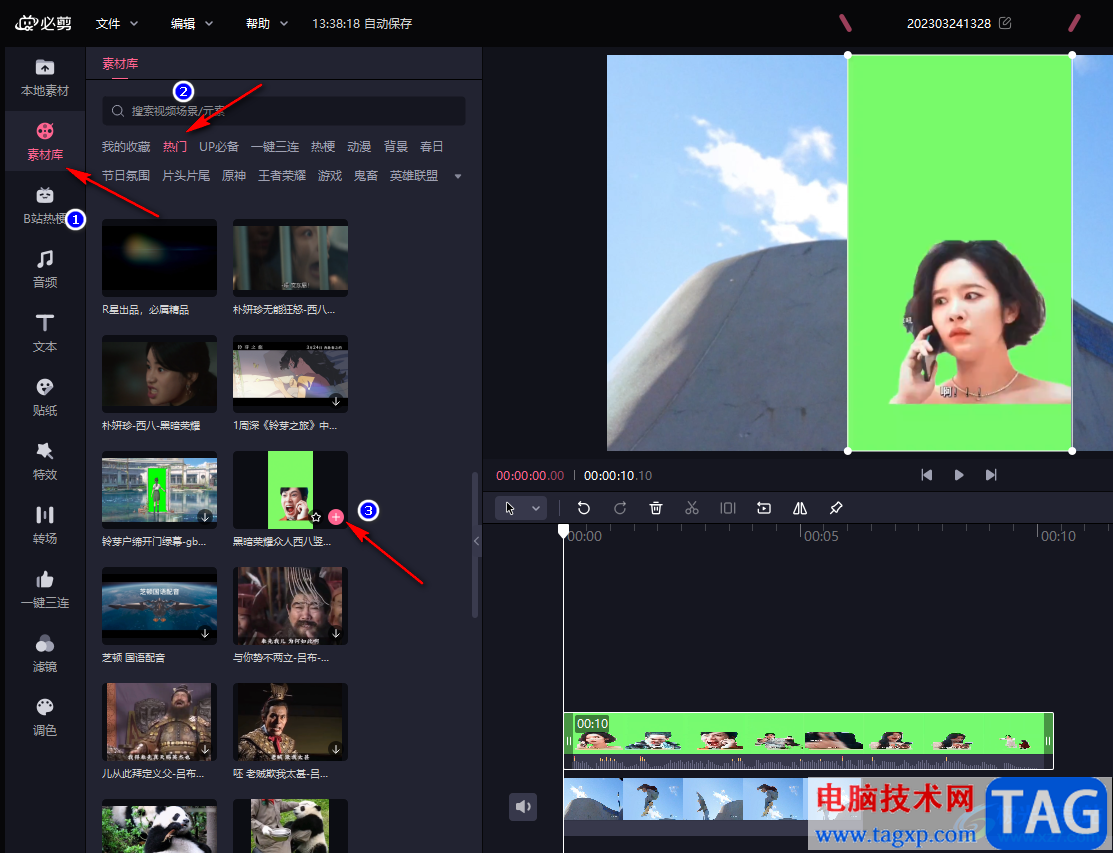
Task: Open the 文本 text panel
Action: (45, 333)
